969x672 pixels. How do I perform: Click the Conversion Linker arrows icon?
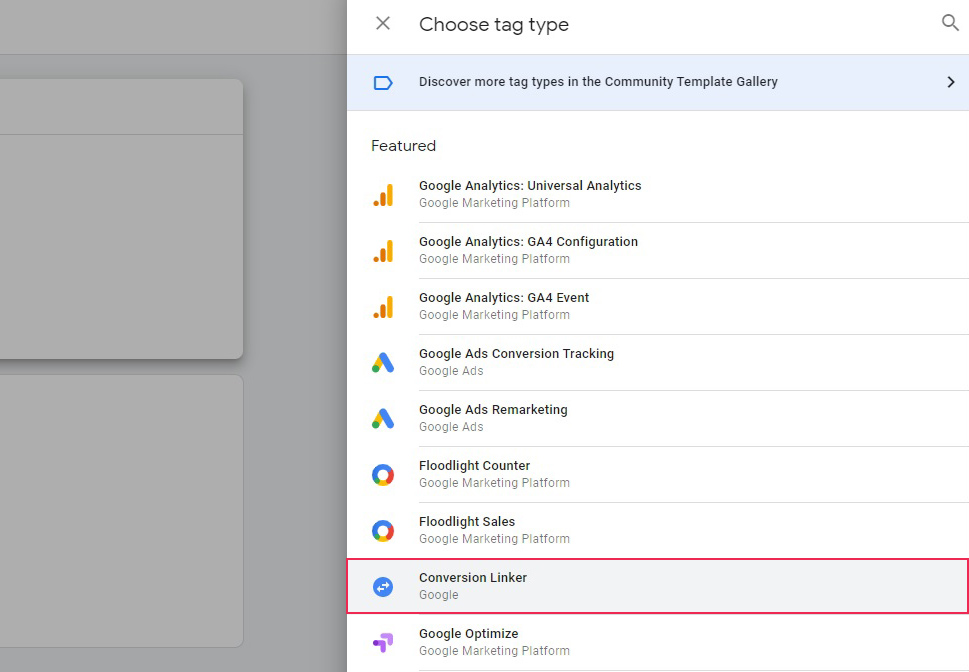coord(383,587)
